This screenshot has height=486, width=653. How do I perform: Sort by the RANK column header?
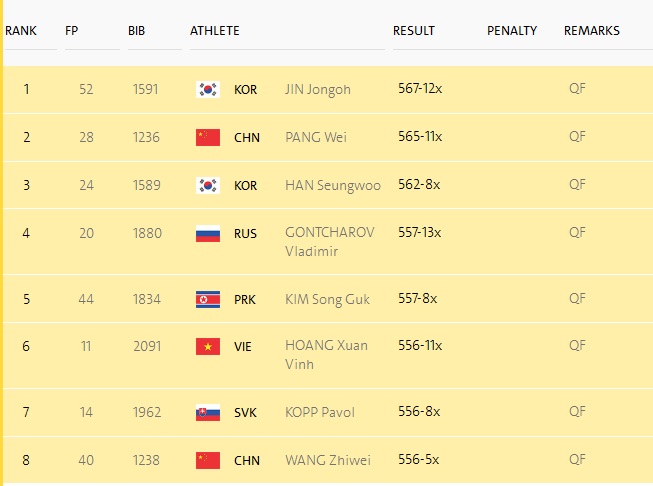click(21, 30)
